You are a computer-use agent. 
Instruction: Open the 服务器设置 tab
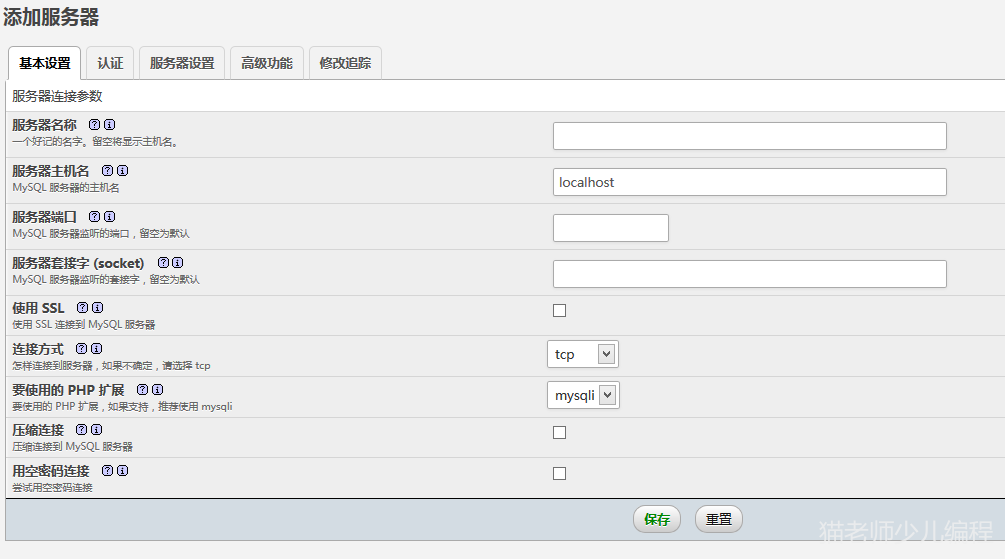(x=182, y=63)
